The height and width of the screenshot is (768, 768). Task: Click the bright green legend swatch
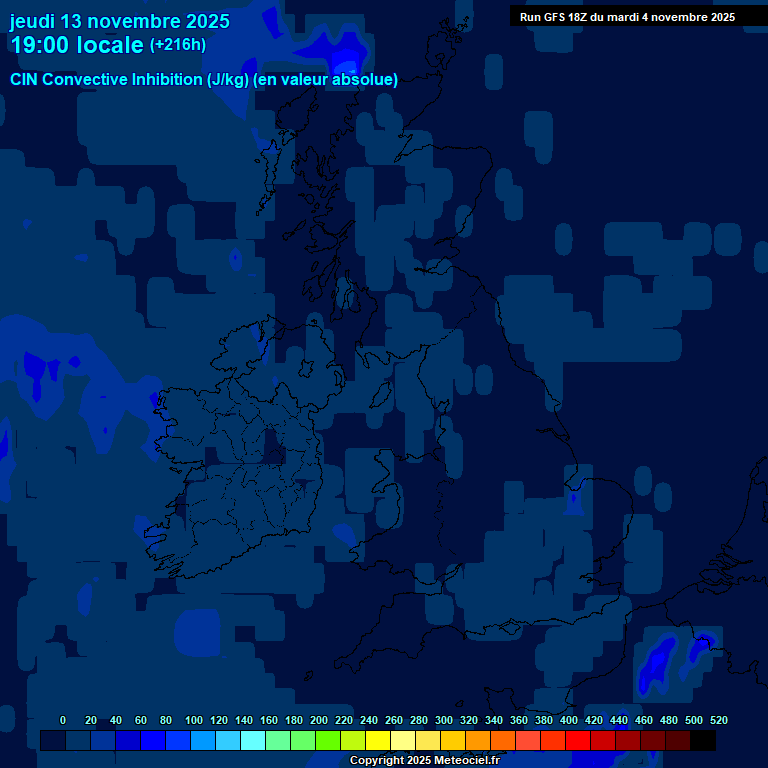click(328, 741)
